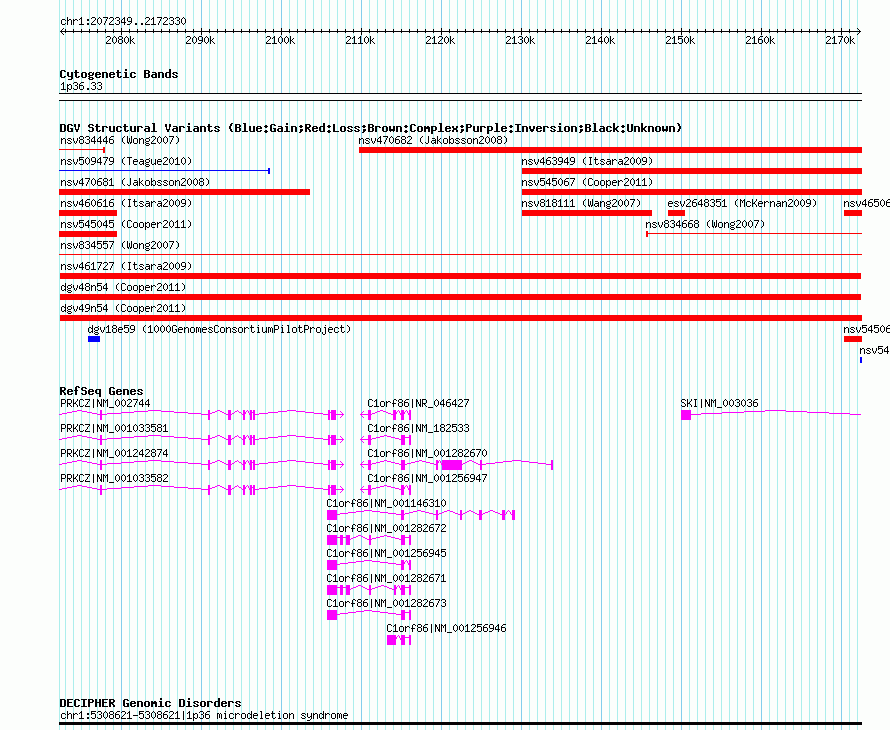Select the 1p36 microdeletion syndrome entry

coord(204,715)
